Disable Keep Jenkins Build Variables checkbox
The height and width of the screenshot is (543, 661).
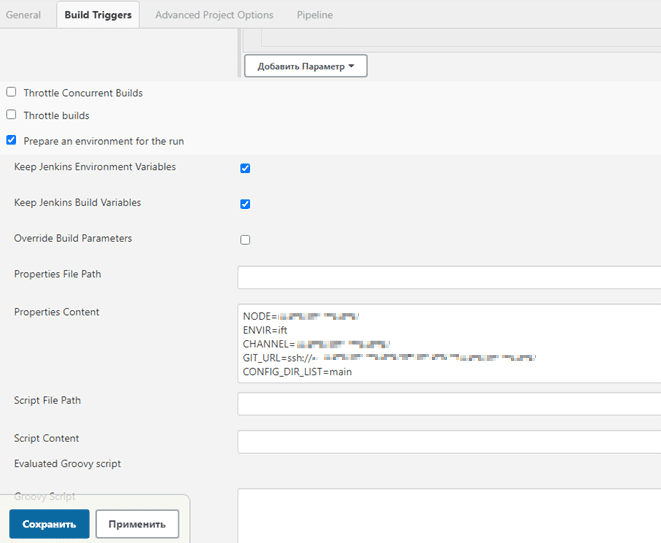(x=245, y=204)
